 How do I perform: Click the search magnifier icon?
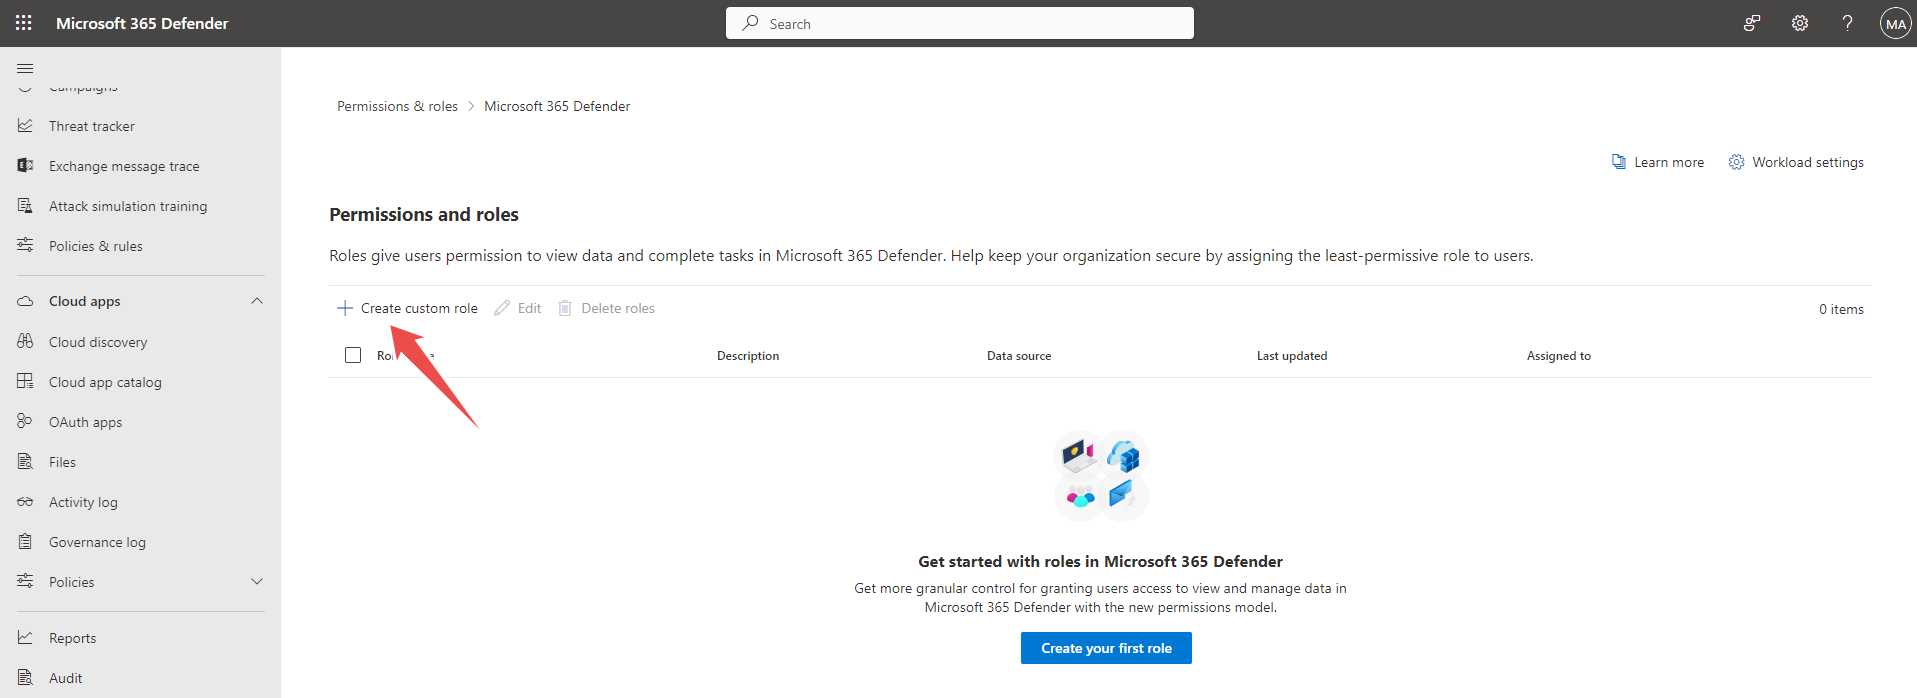(750, 23)
